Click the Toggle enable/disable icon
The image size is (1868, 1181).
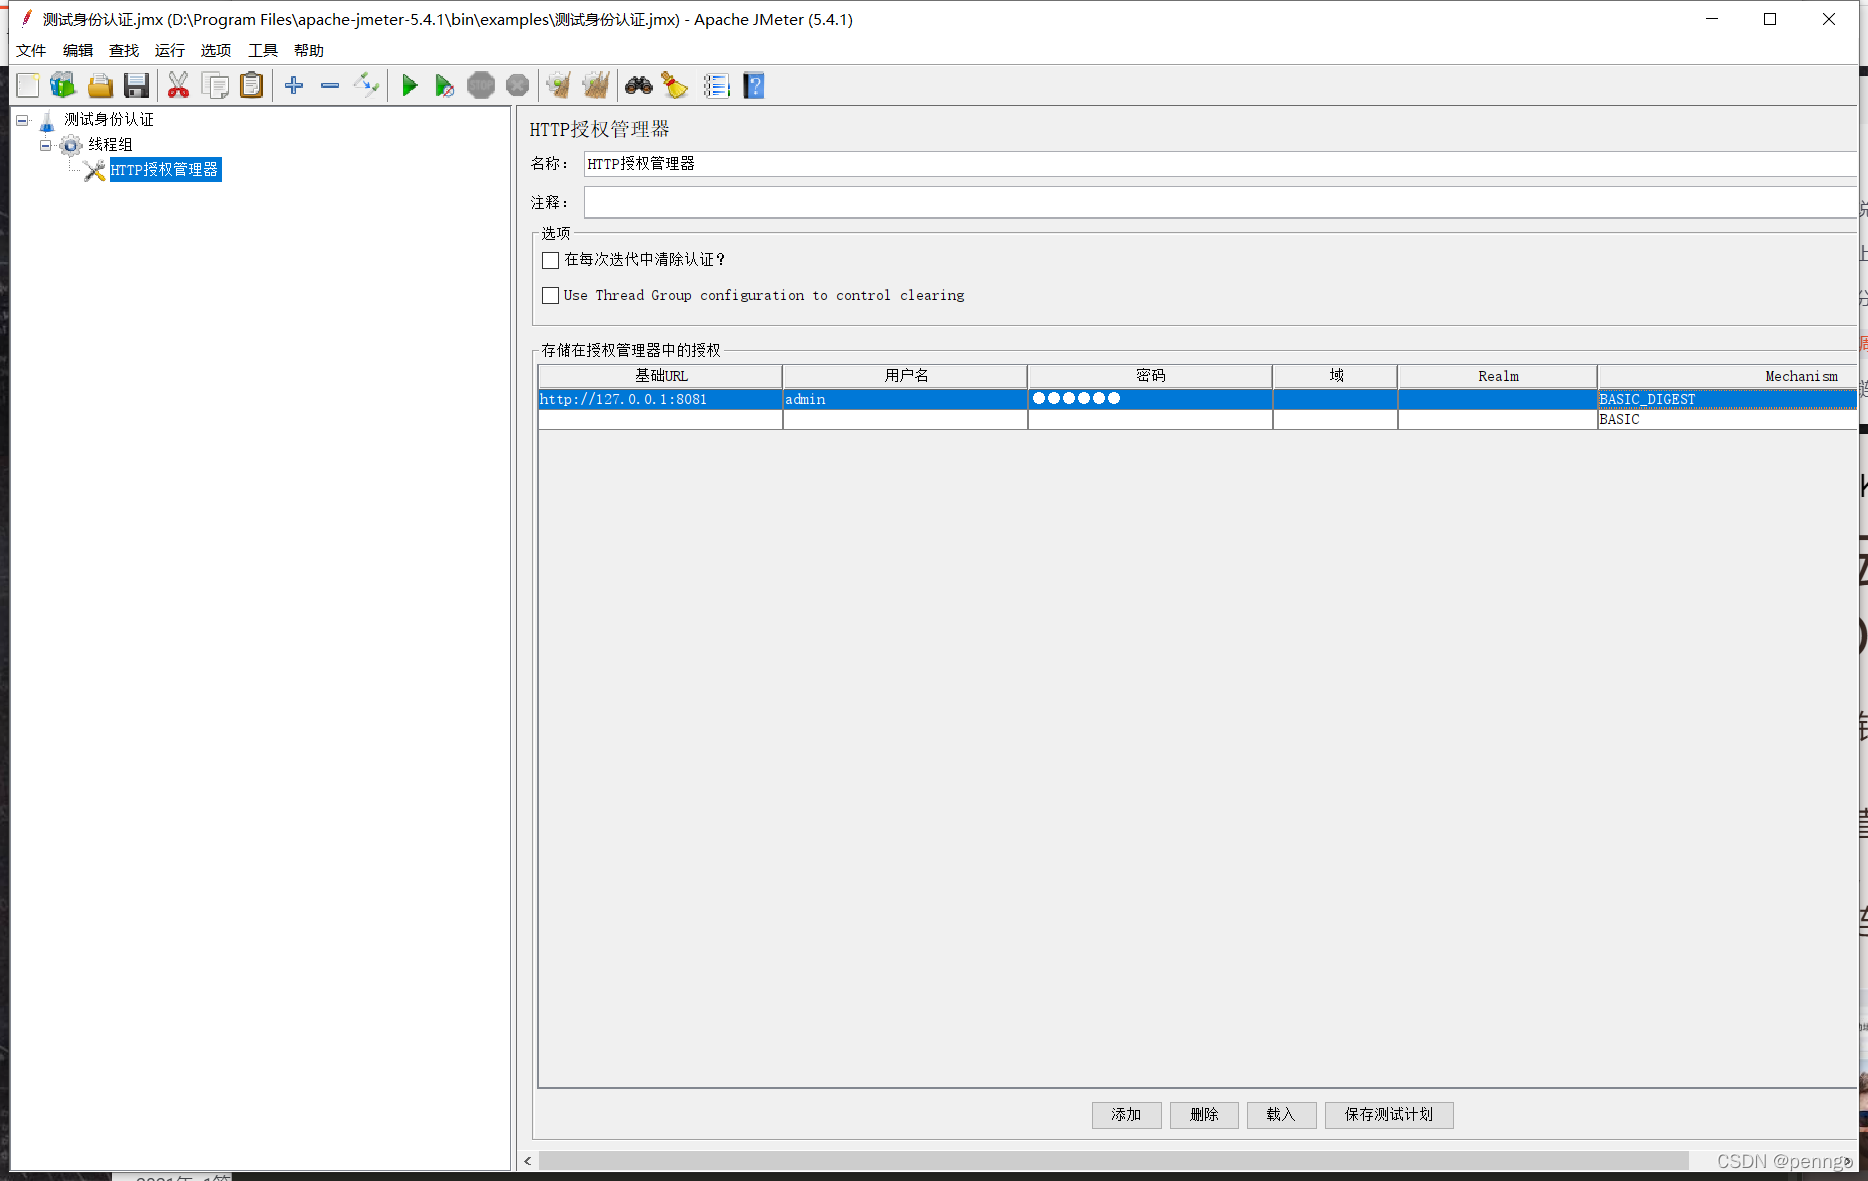click(x=366, y=86)
